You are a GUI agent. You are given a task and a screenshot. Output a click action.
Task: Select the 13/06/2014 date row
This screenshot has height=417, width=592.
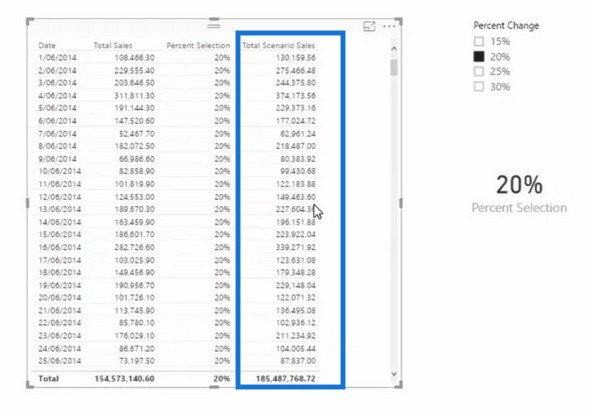point(177,209)
